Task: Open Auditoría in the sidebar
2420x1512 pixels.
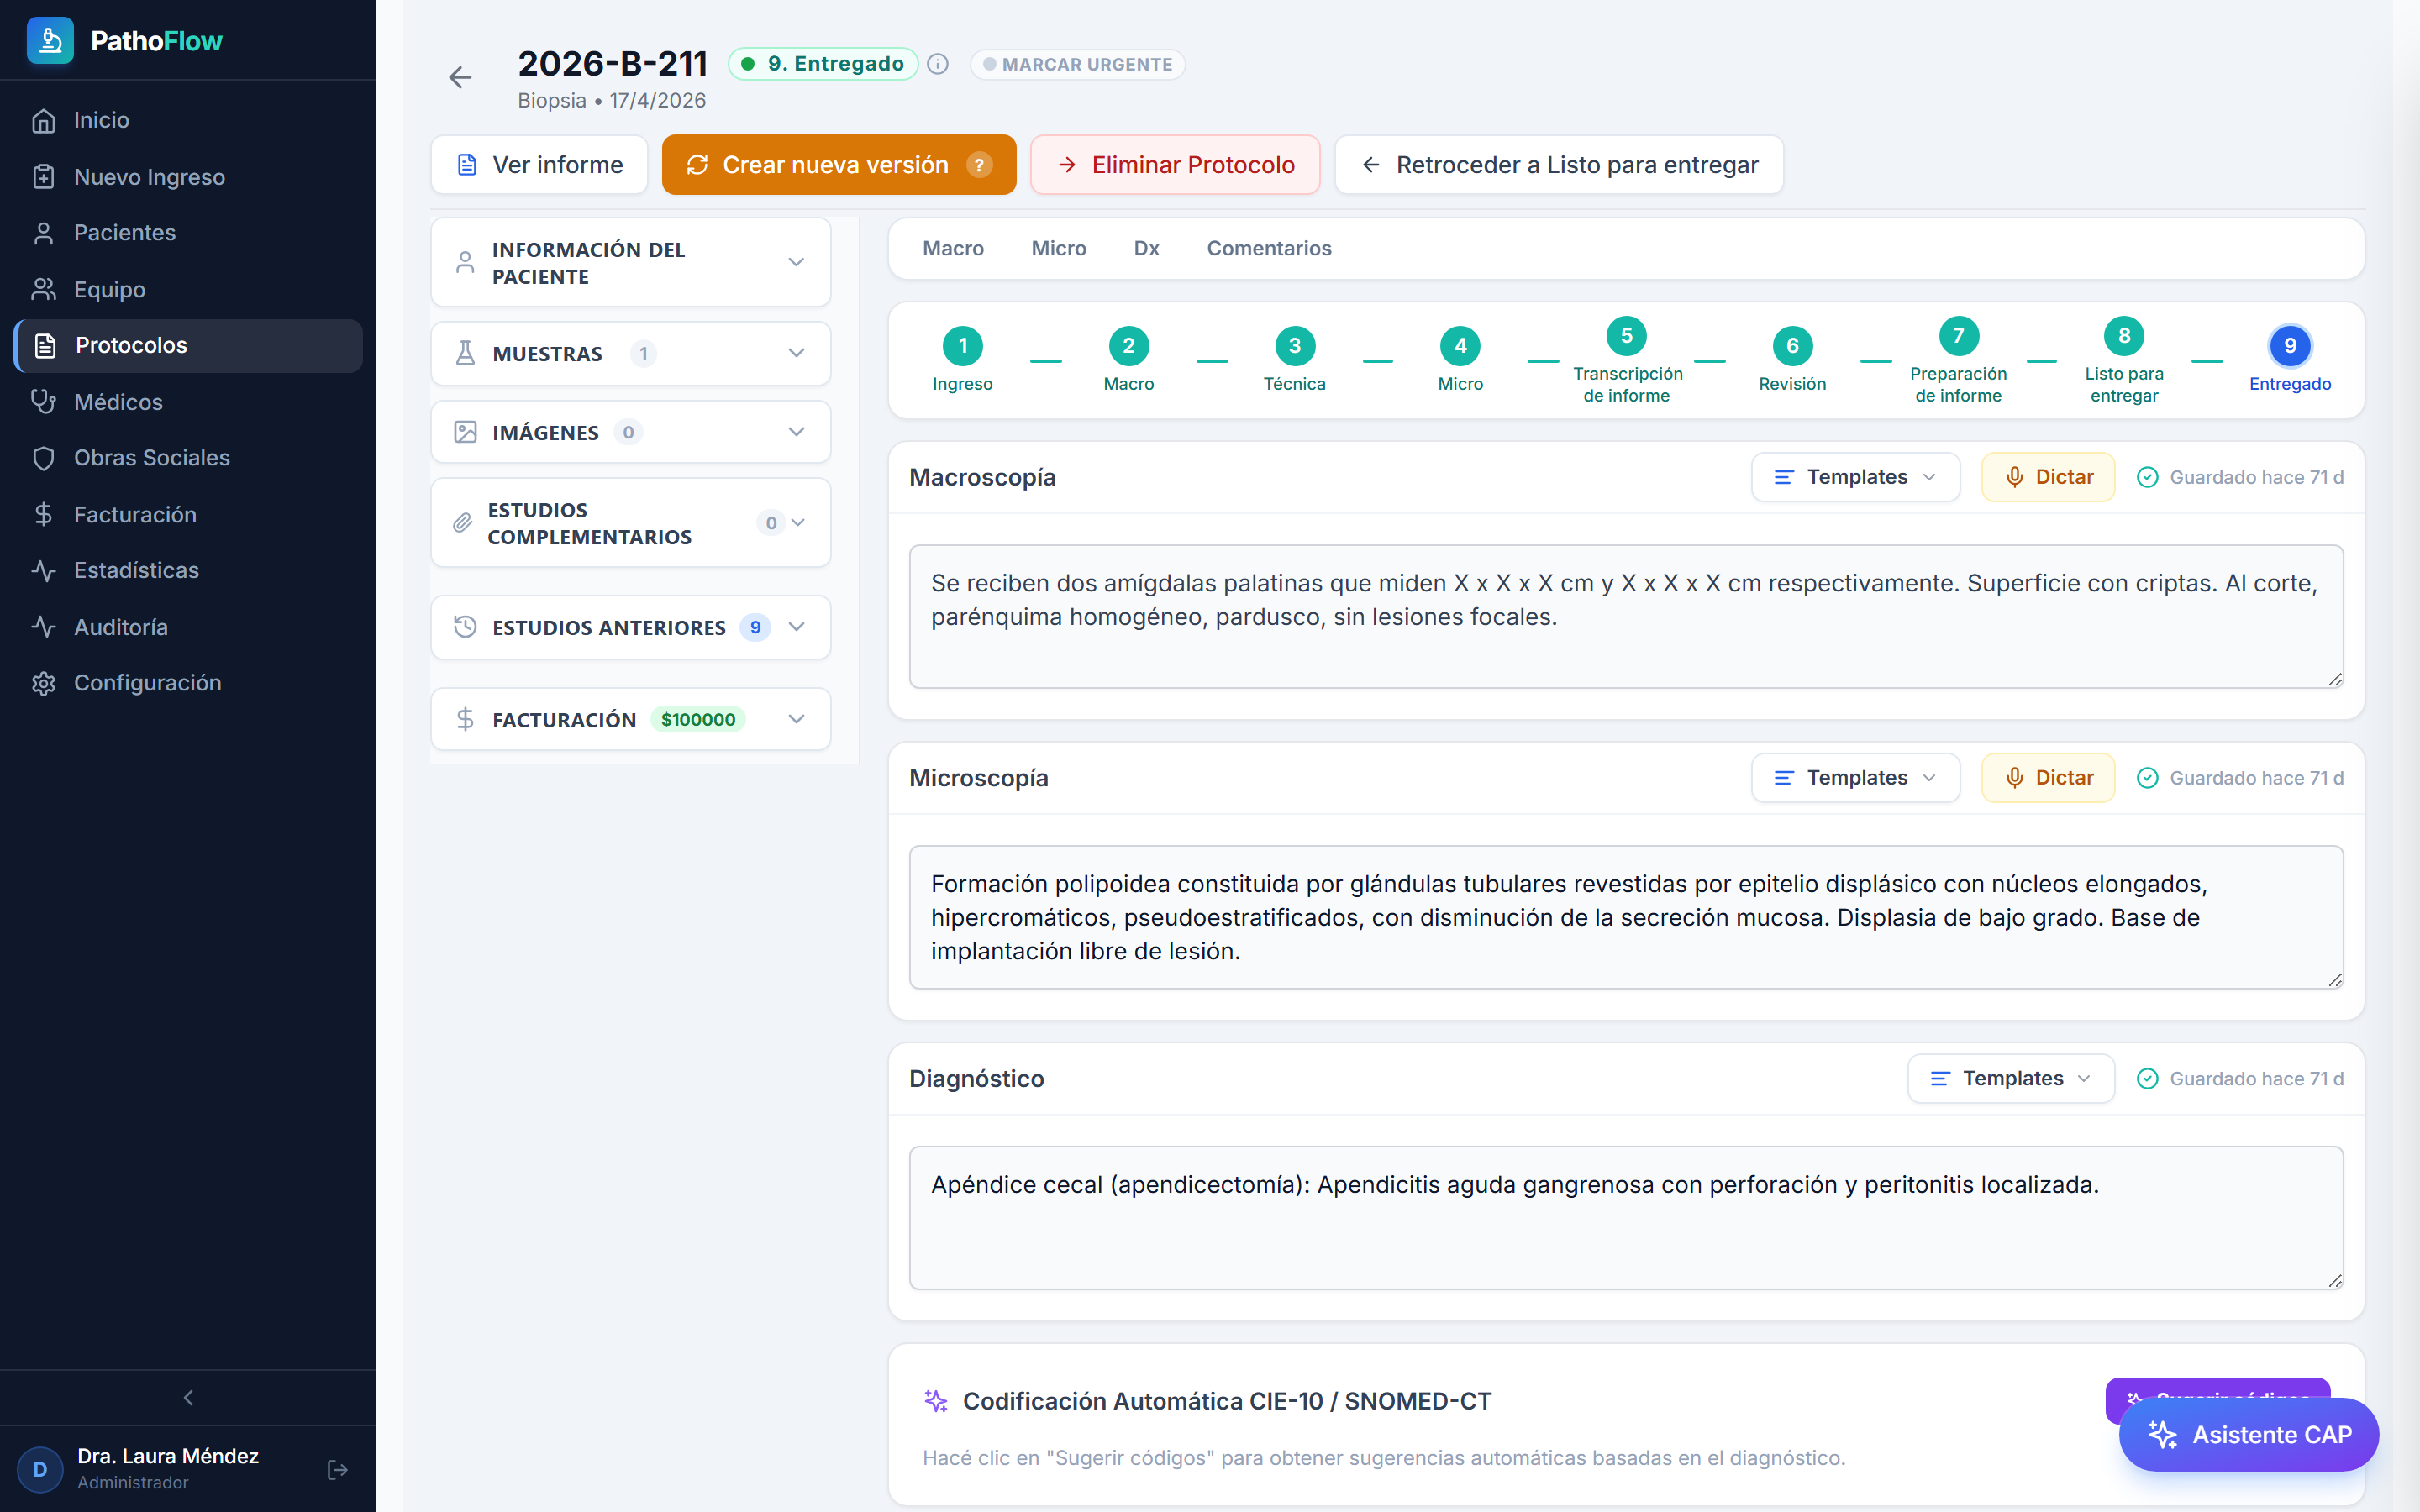Action: click(x=188, y=627)
